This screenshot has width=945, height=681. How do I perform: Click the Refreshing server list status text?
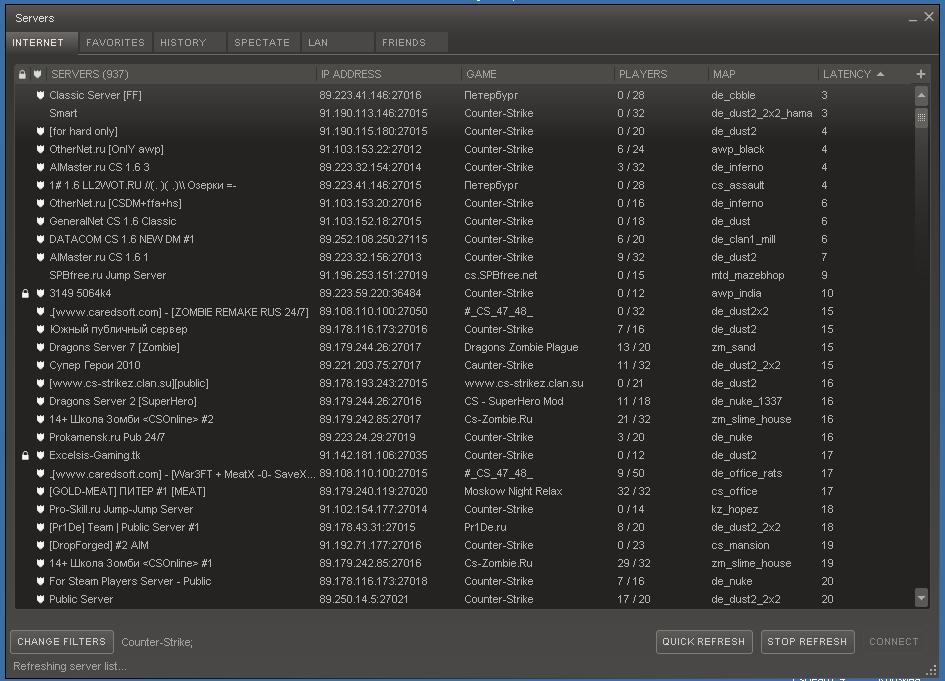pyautogui.click(x=70, y=667)
